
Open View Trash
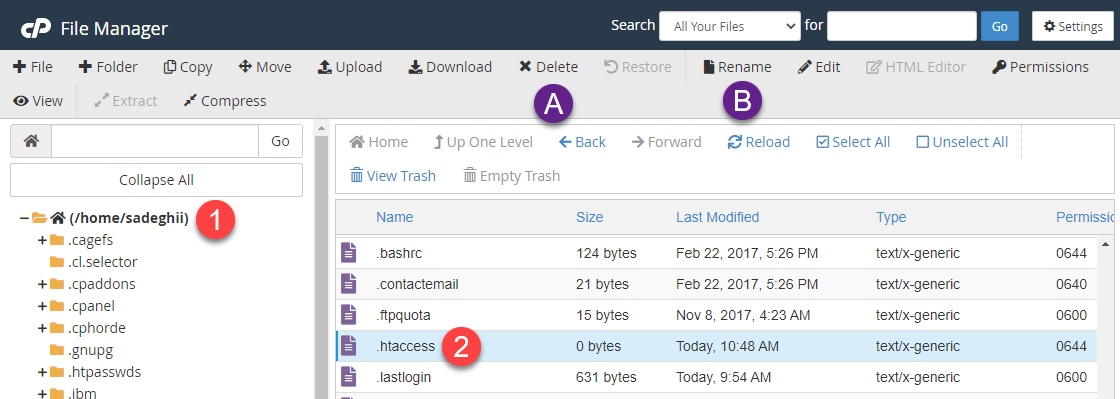[x=393, y=176]
